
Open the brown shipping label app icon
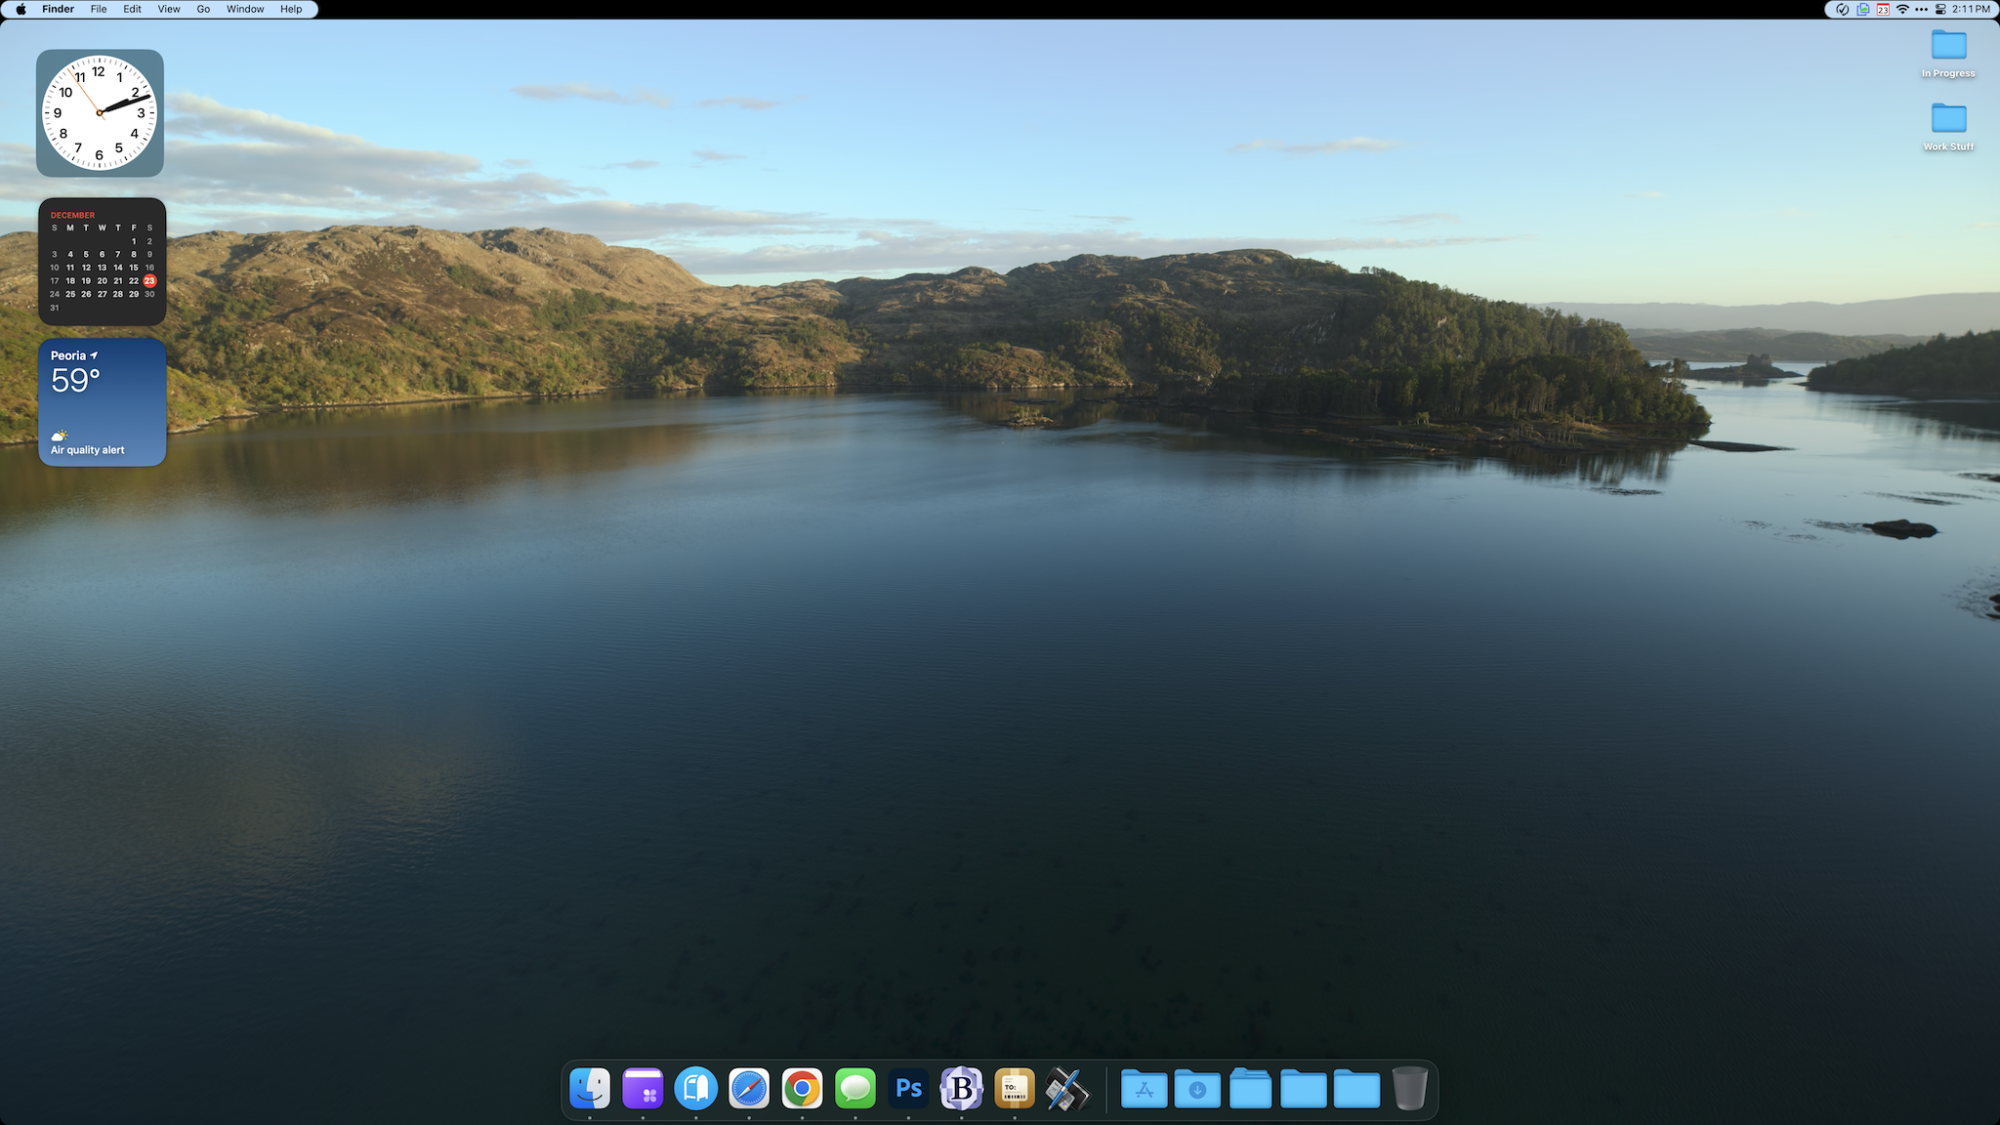tap(1014, 1088)
